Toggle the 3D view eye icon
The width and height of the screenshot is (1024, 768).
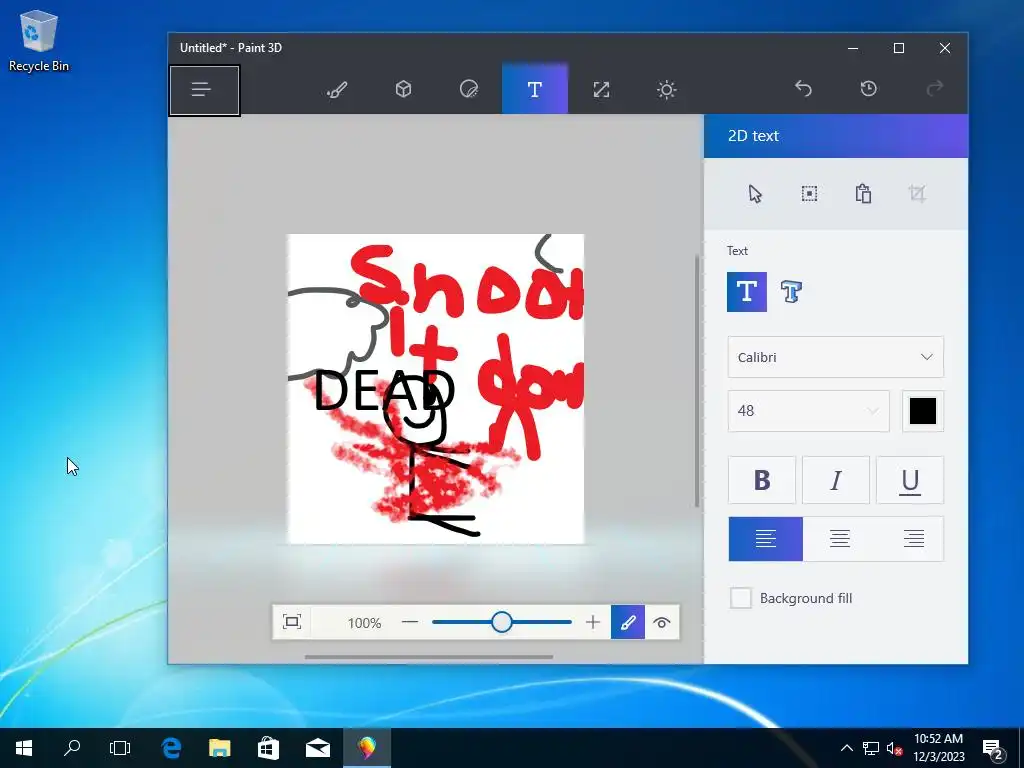662,622
